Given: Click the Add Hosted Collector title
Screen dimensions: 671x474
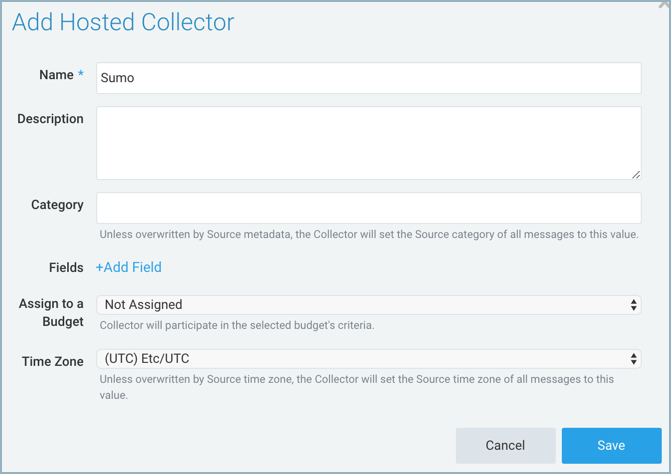Looking at the screenshot, I should [x=123, y=22].
